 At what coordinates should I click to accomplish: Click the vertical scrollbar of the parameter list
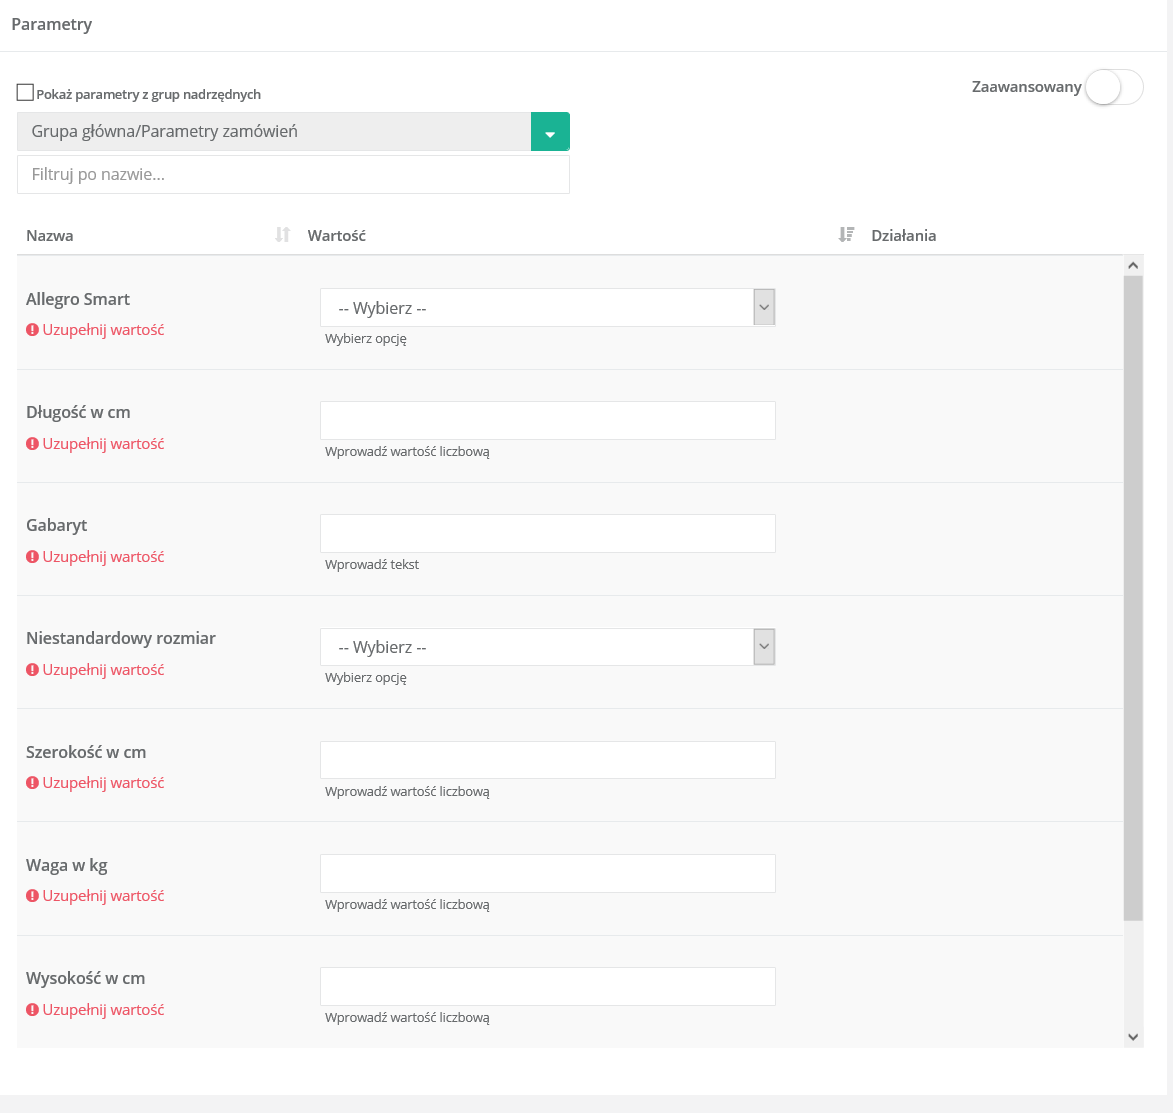click(x=1133, y=600)
